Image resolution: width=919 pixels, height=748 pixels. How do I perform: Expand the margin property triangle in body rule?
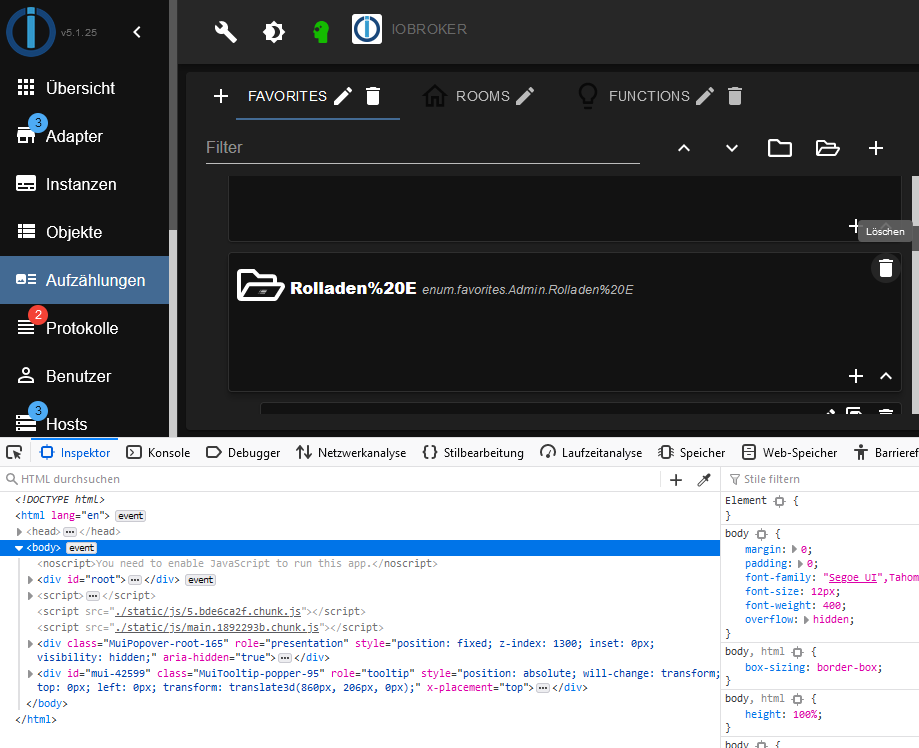point(795,549)
